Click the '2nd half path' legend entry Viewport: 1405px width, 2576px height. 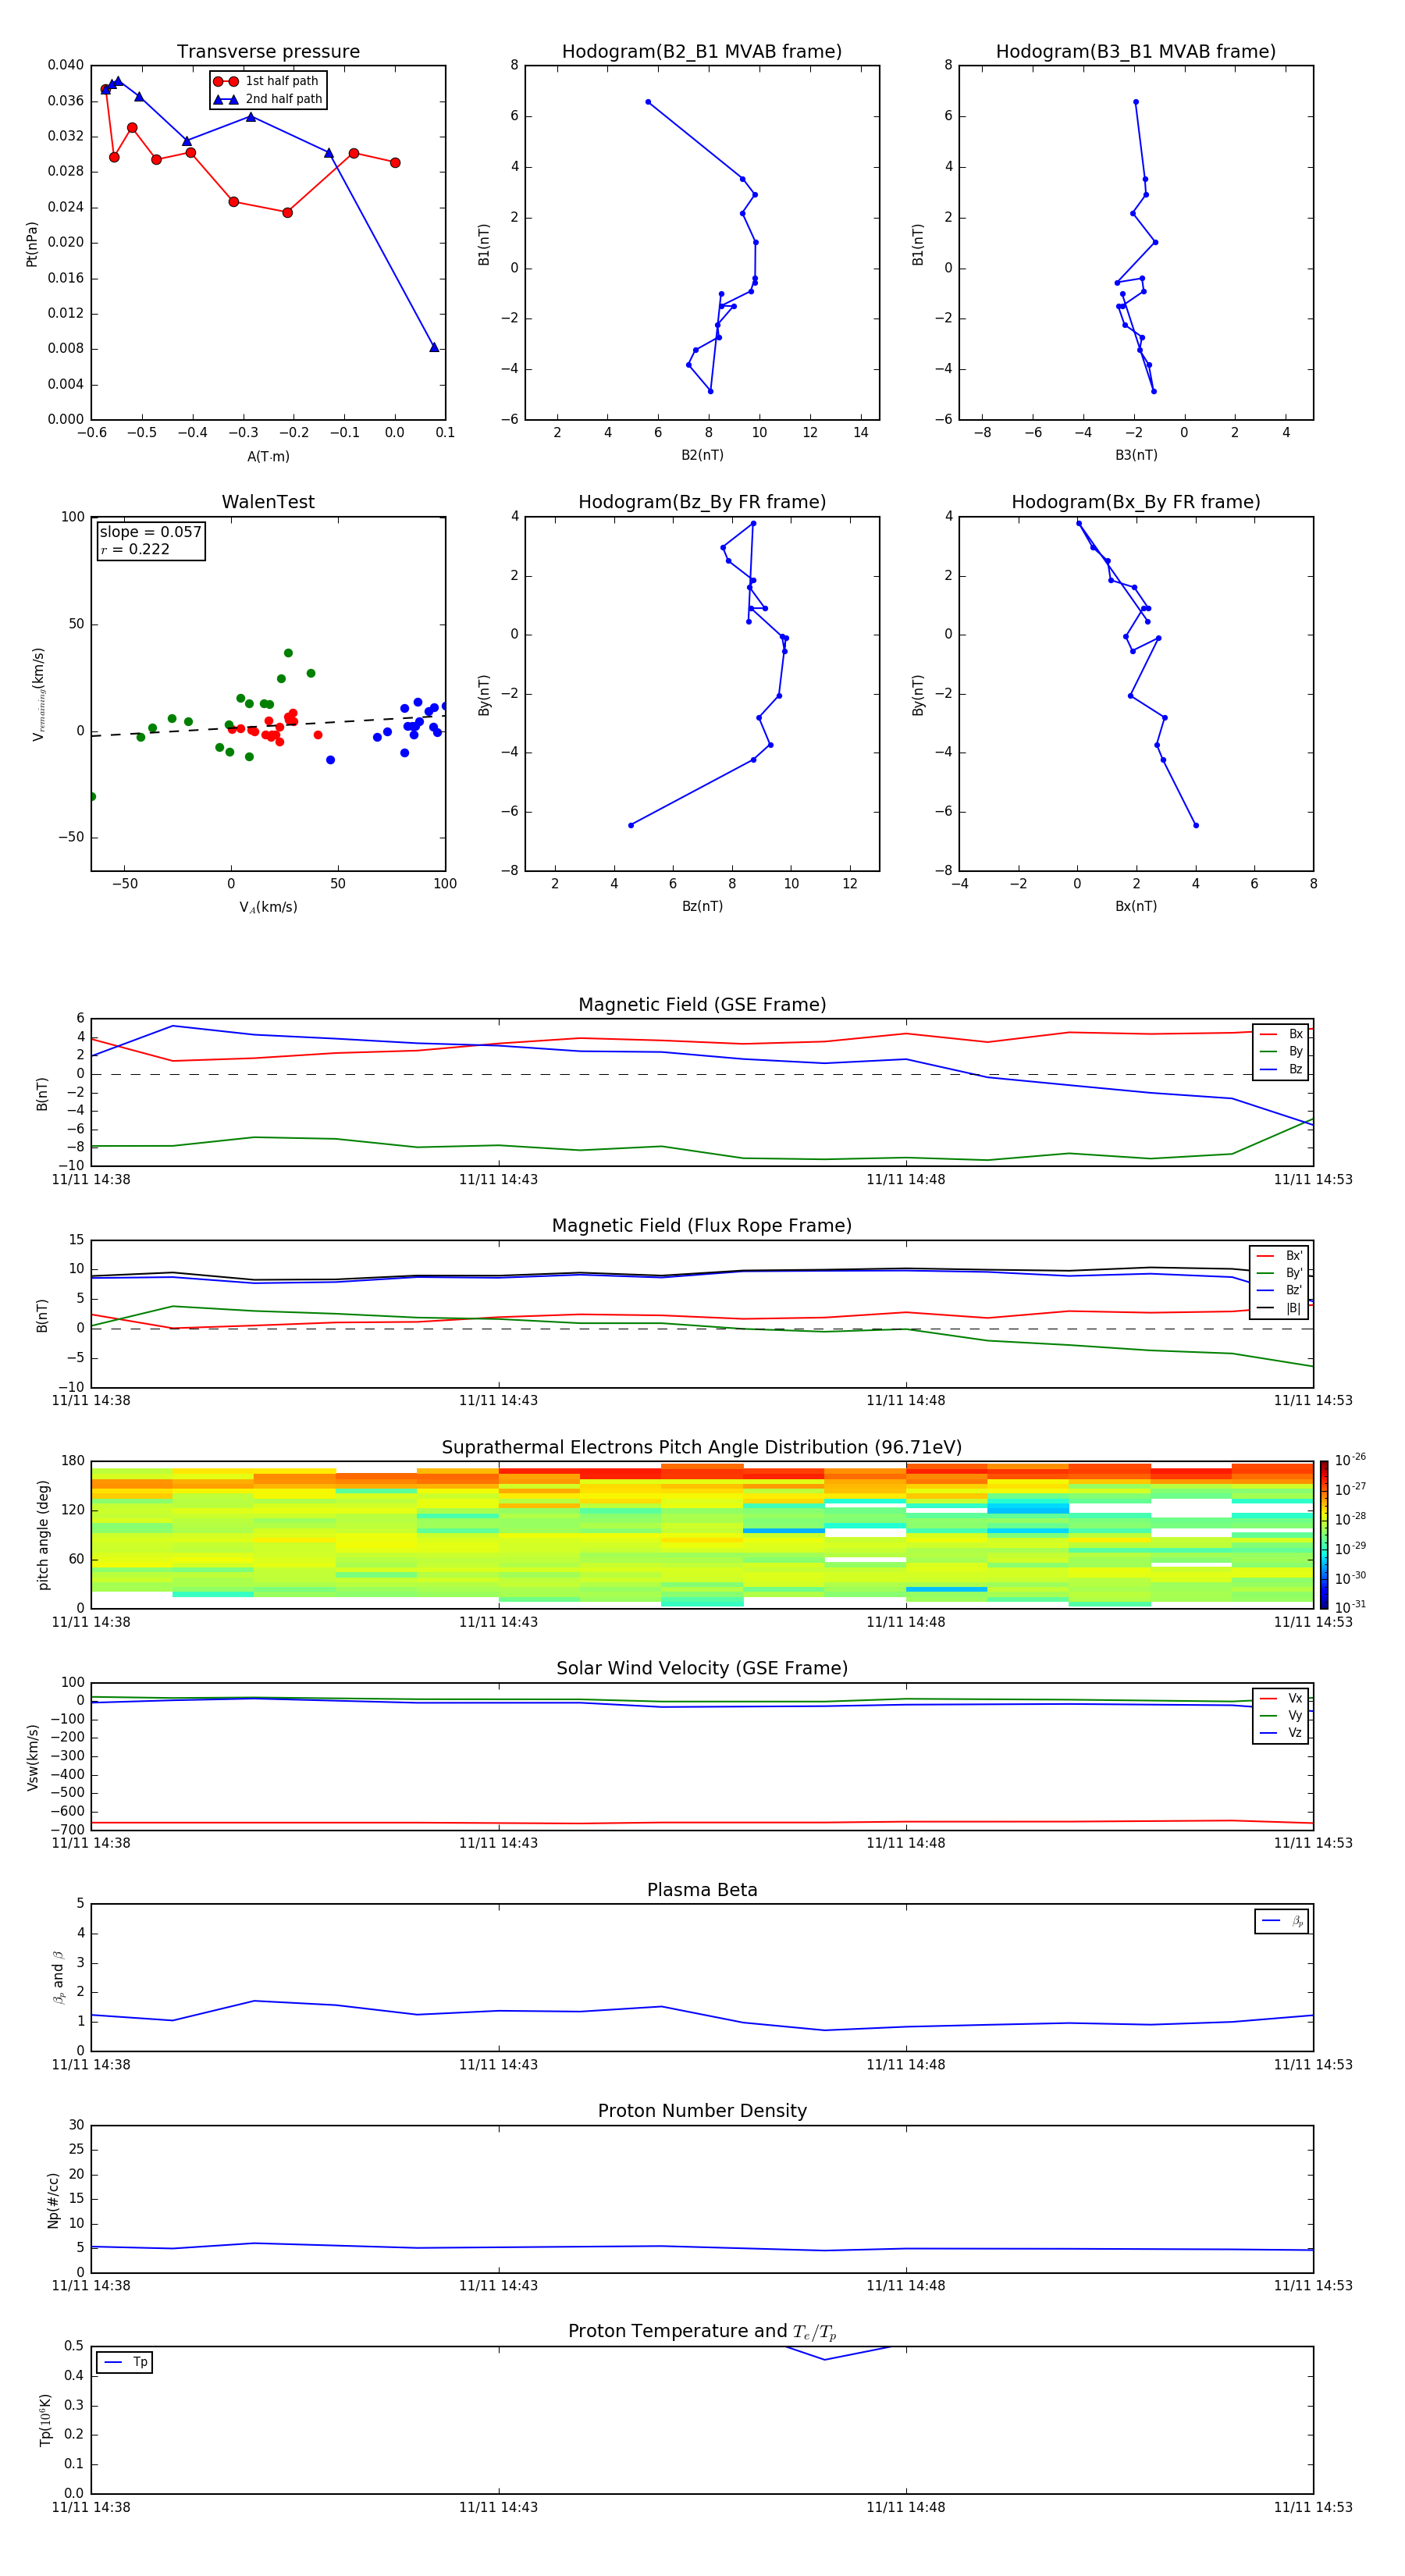pyautogui.click(x=268, y=99)
